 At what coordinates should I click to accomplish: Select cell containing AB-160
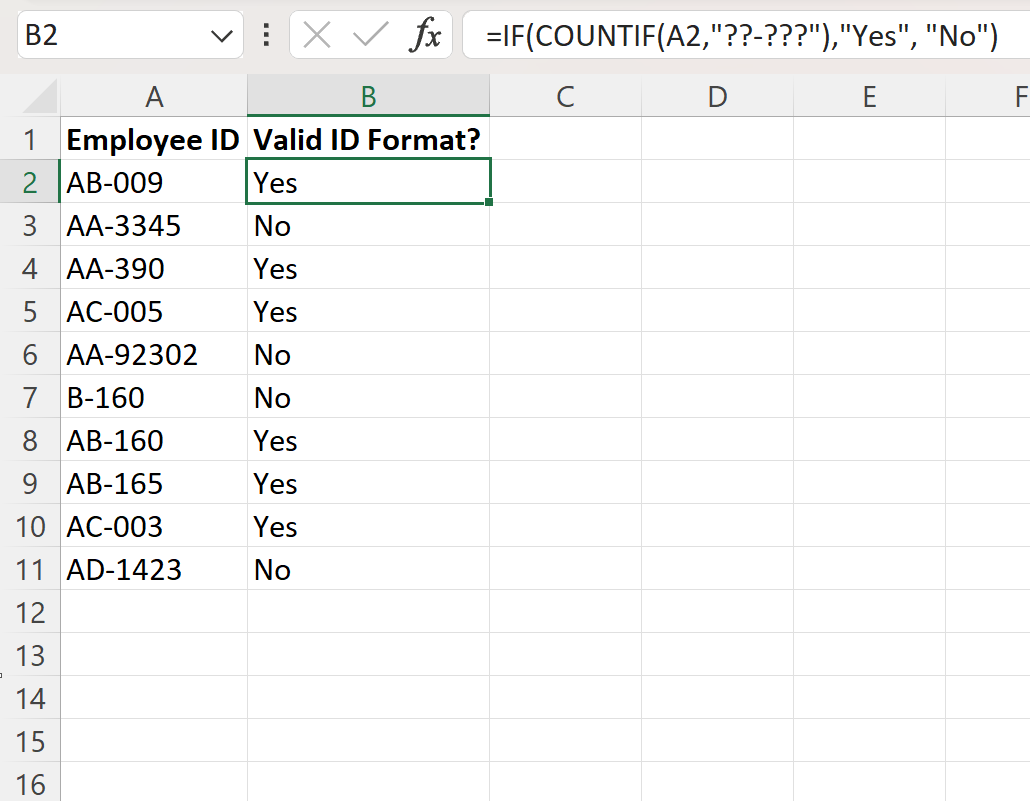(x=154, y=440)
